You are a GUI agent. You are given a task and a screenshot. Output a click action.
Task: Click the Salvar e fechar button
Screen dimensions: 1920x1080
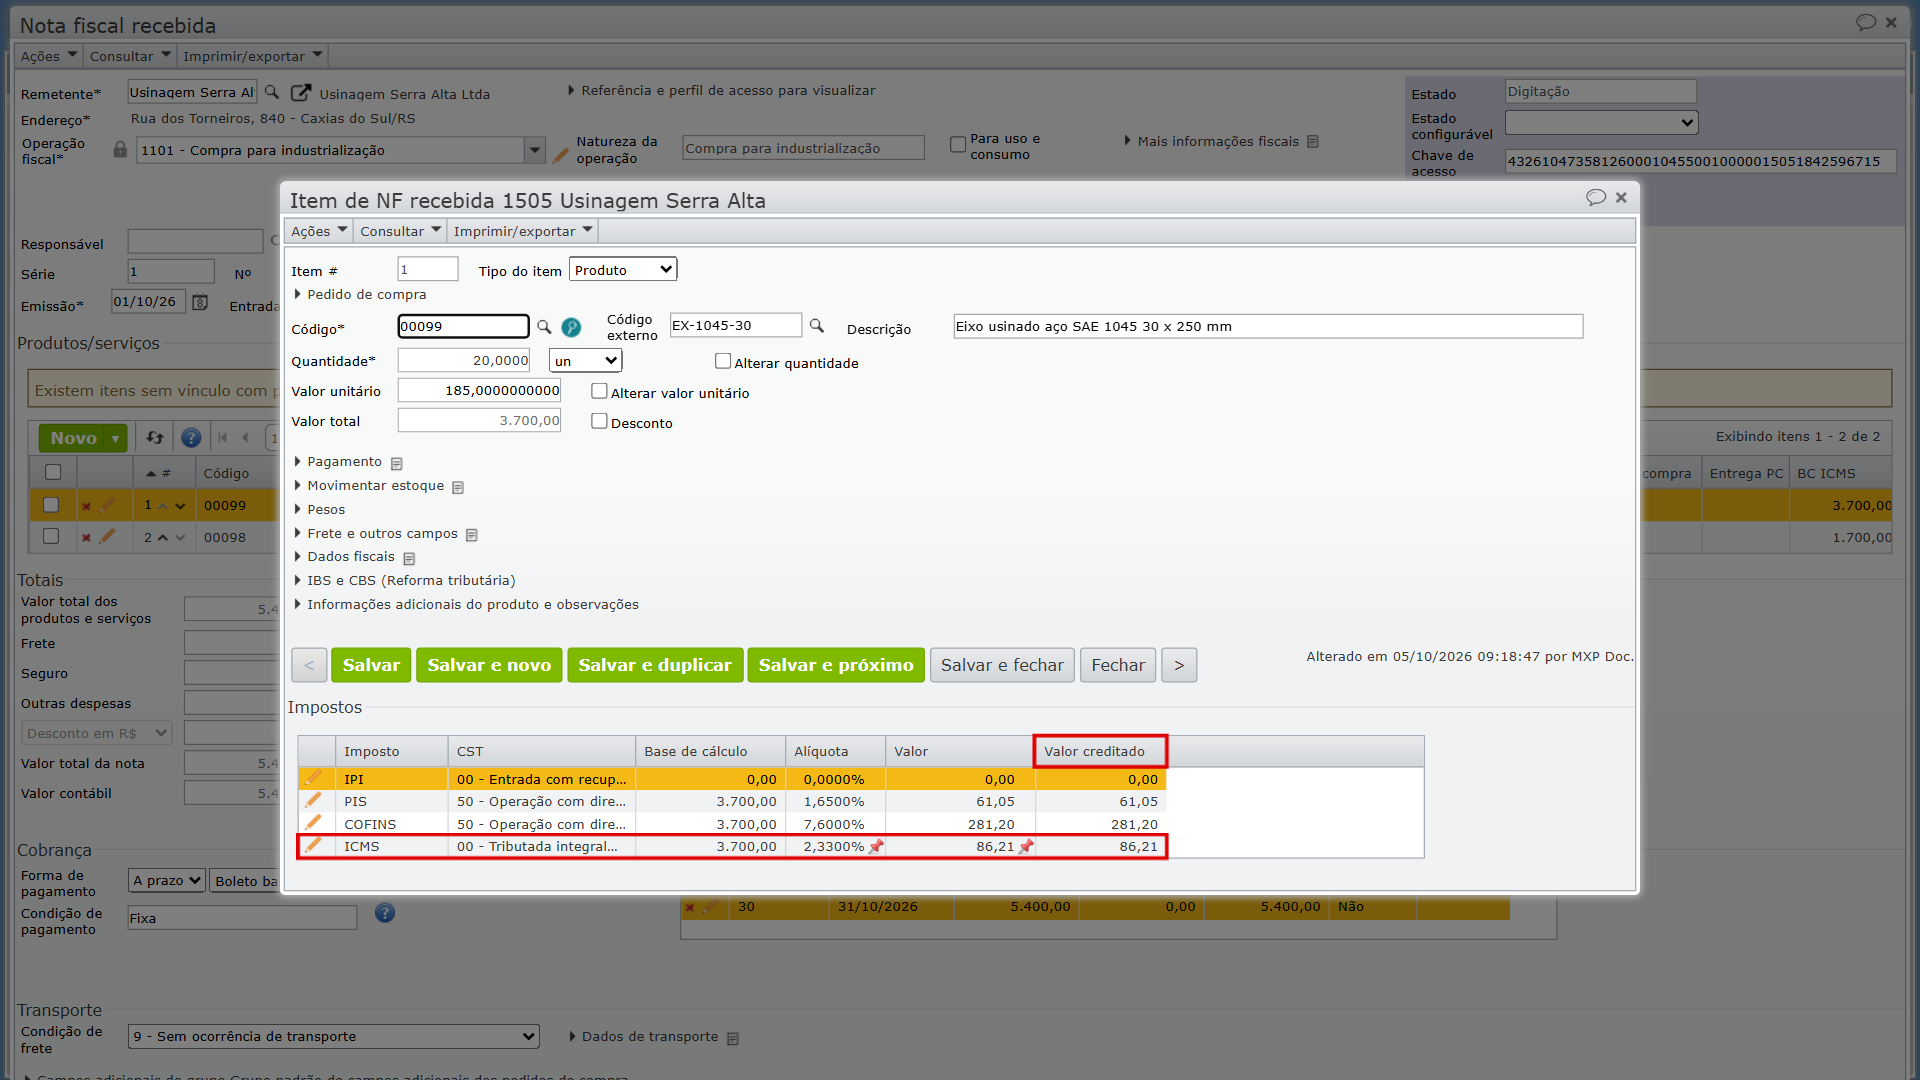1002,665
